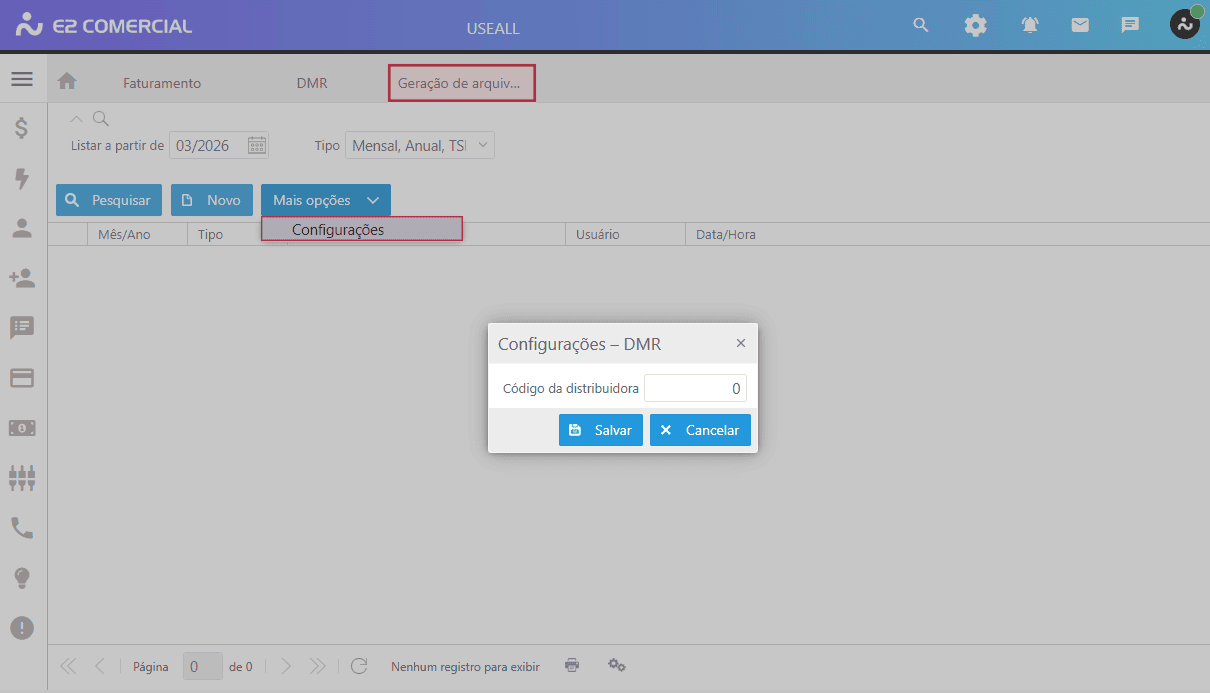This screenshot has height=693, width=1210.
Task: Click the Código da distribuidora input field
Action: (694, 388)
